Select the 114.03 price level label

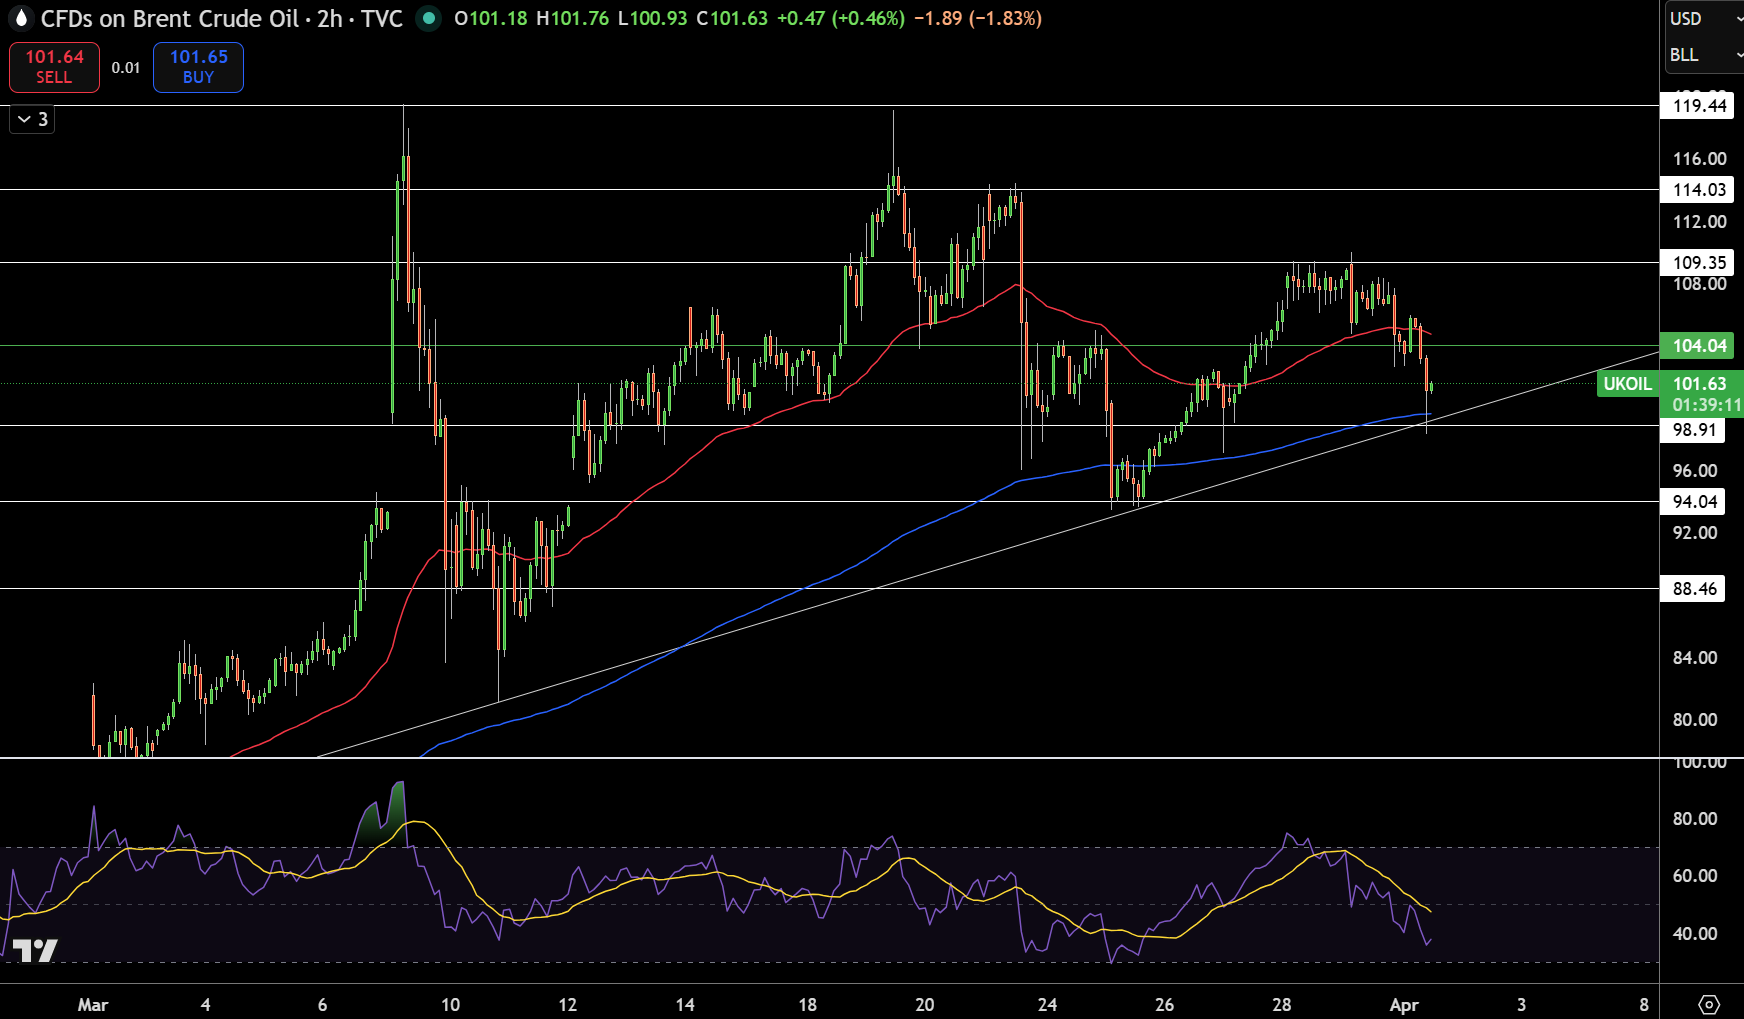[1697, 190]
